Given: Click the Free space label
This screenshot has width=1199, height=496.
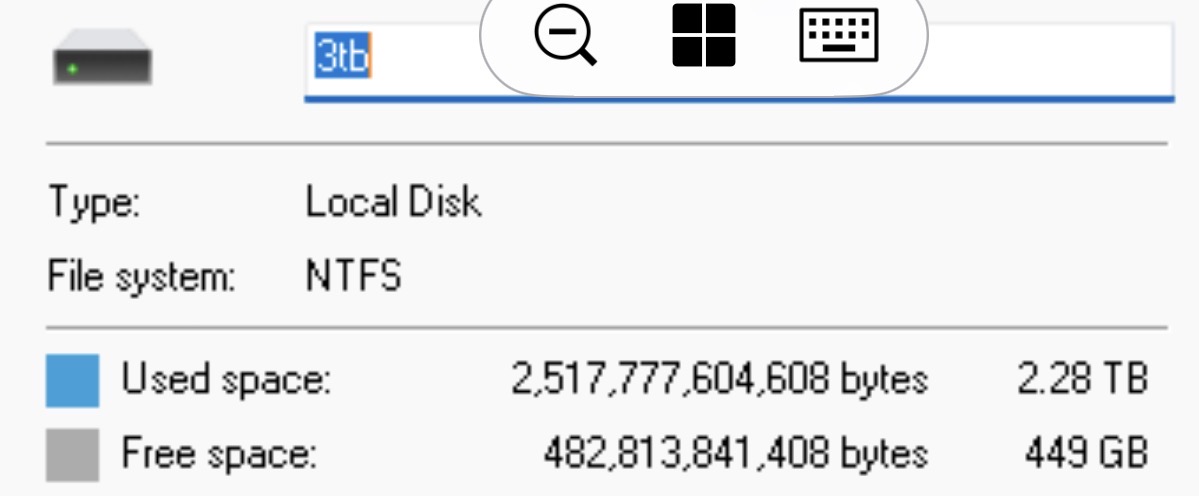Looking at the screenshot, I should click(218, 455).
